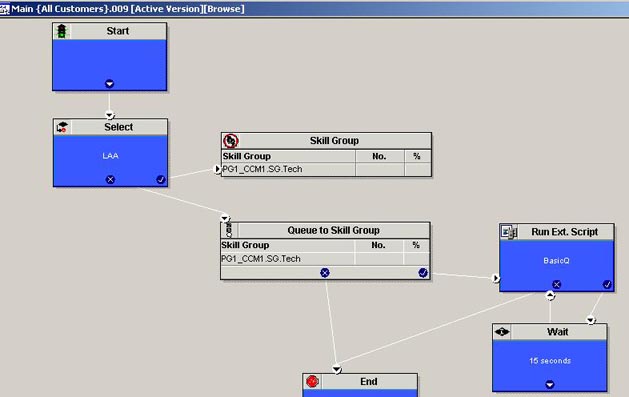Image resolution: width=629 pixels, height=397 pixels.
Task: Click the Wait node input arrow
Action: click(590, 320)
